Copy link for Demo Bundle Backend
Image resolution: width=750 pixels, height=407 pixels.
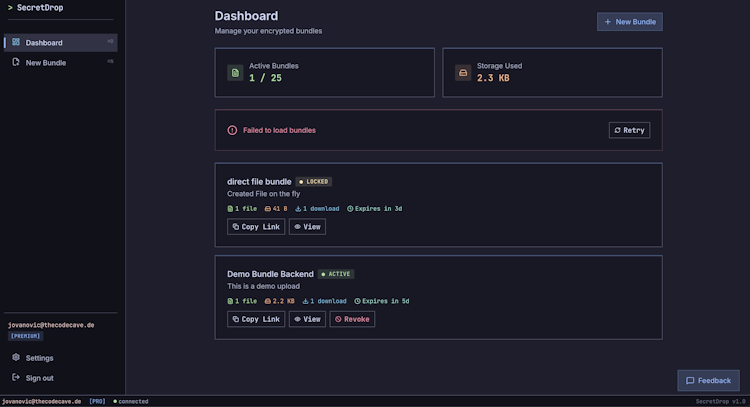(256, 319)
